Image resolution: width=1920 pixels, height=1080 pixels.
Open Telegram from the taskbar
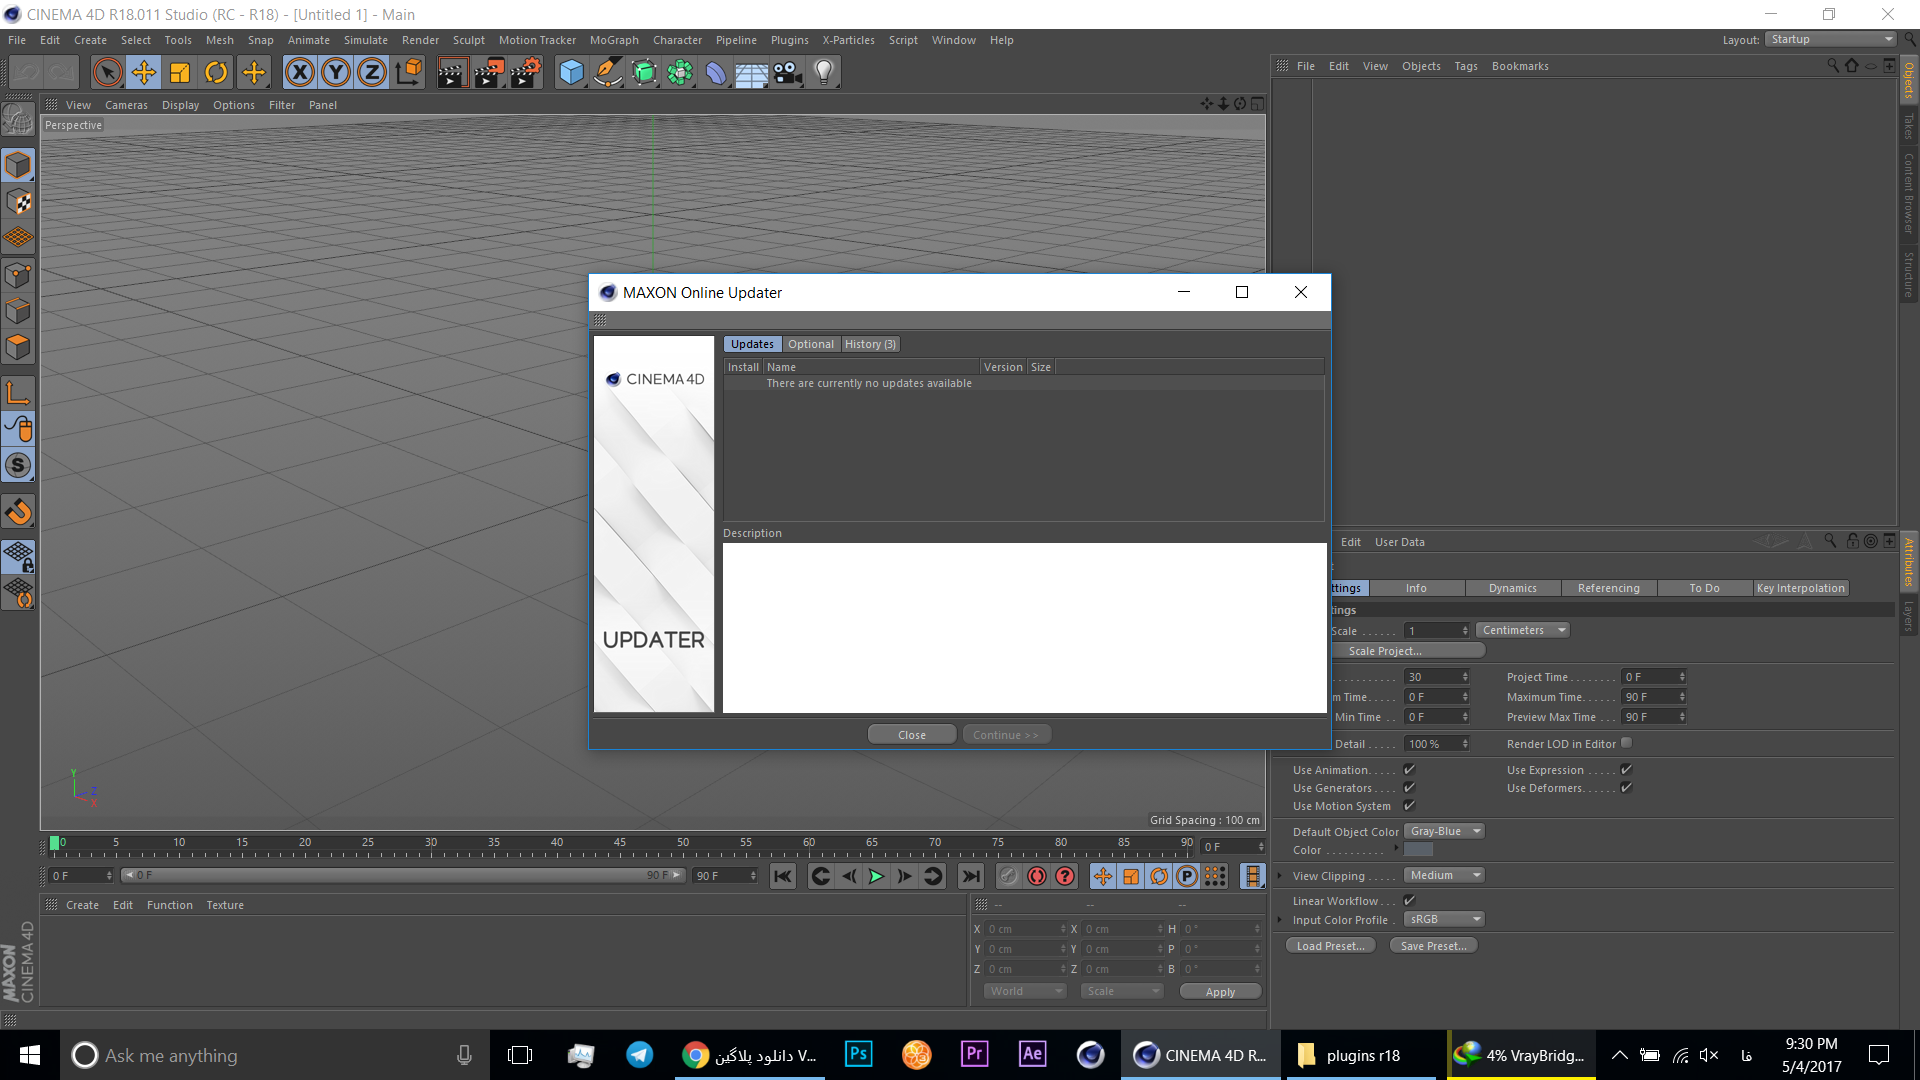[x=639, y=1054]
